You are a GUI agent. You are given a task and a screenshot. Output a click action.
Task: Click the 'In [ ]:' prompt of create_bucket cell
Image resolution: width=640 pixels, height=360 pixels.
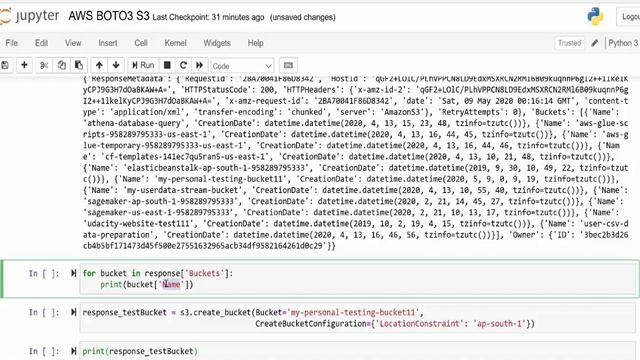click(44, 312)
